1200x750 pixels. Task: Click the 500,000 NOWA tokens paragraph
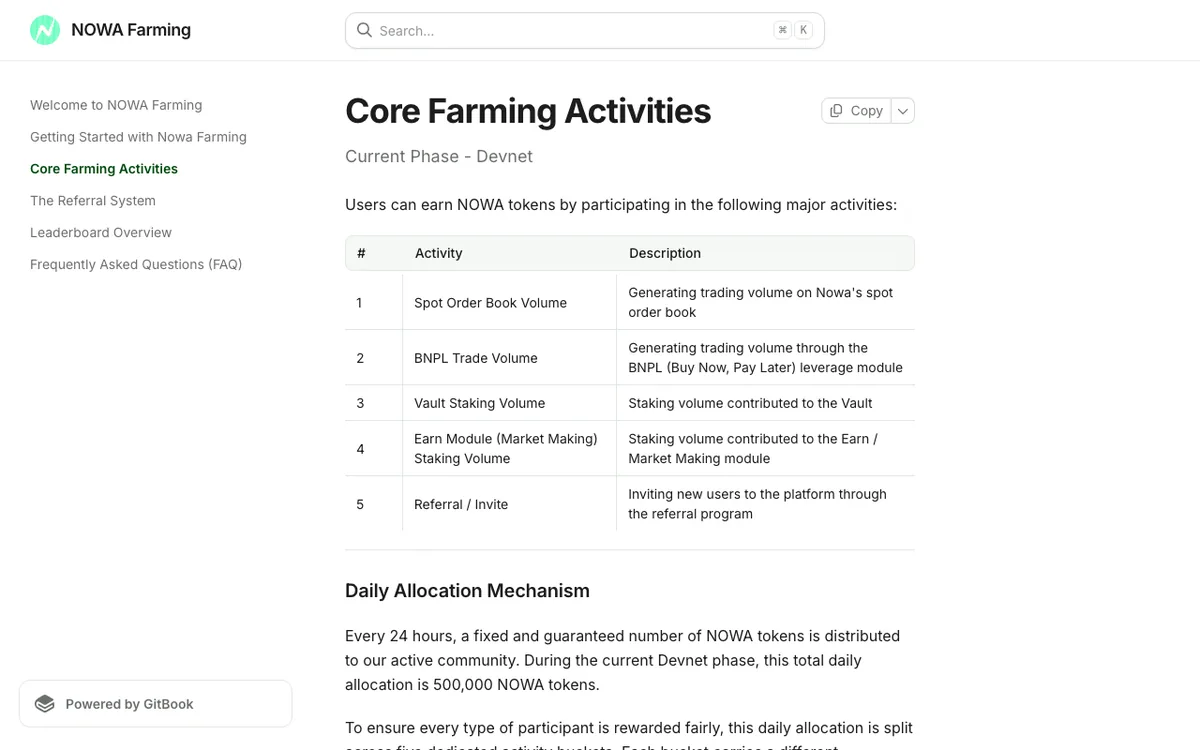[x=622, y=660]
